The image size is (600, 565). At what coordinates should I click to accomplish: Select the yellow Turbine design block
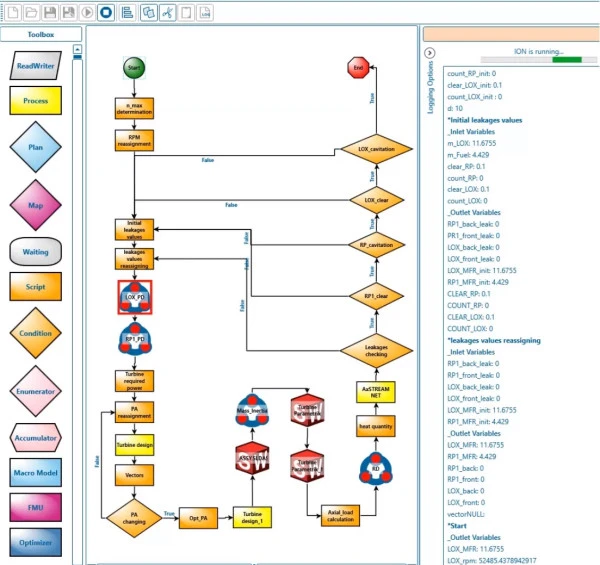pyautogui.click(x=134, y=445)
